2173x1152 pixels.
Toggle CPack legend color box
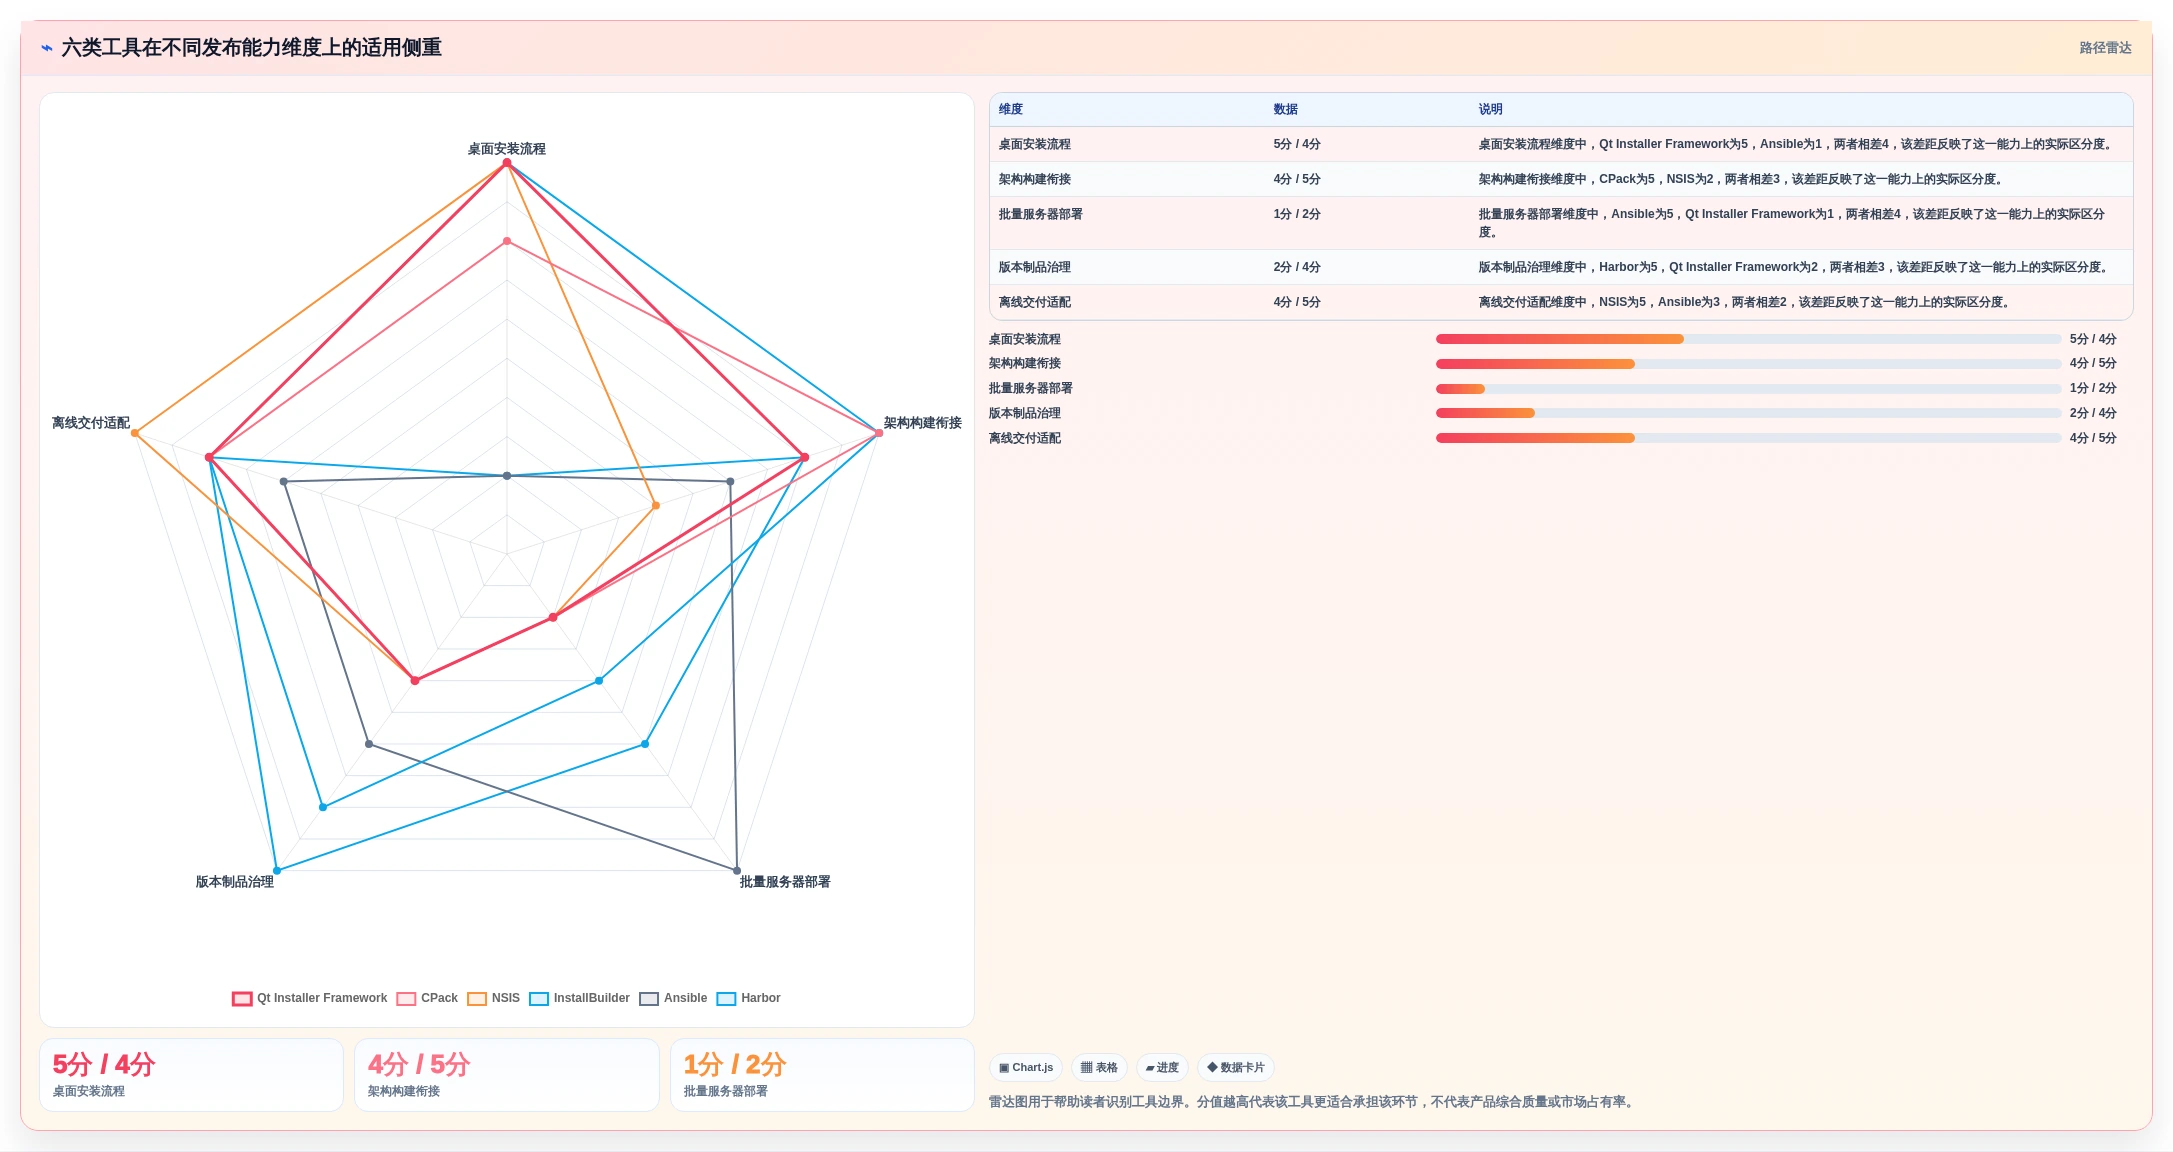click(x=406, y=999)
